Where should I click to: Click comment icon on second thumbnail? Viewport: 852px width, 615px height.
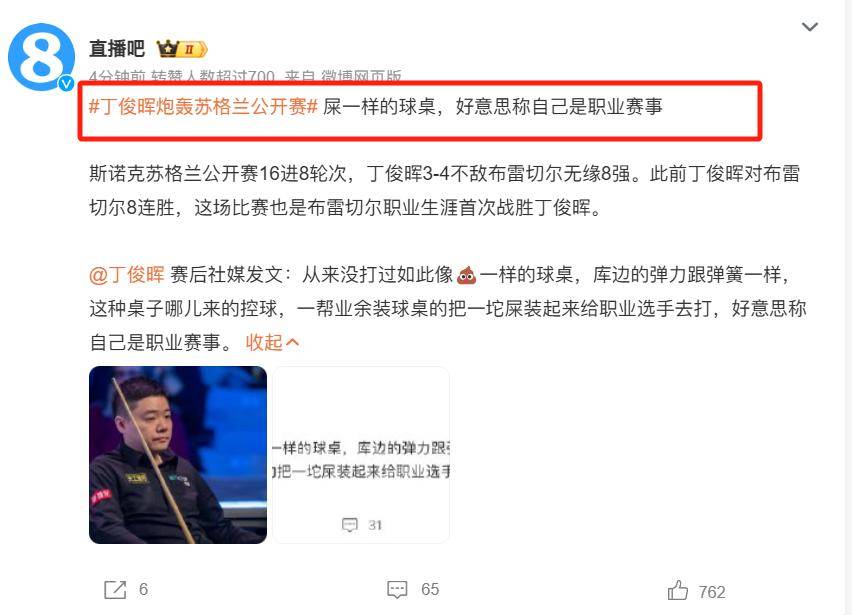(349, 525)
